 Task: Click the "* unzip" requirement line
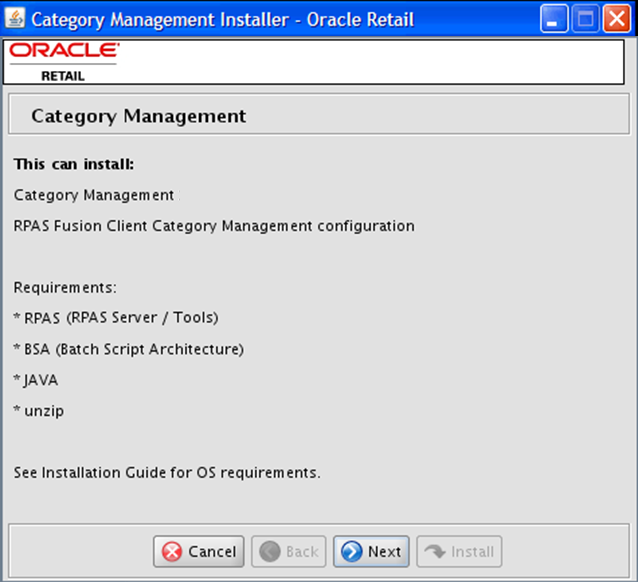tap(39, 411)
